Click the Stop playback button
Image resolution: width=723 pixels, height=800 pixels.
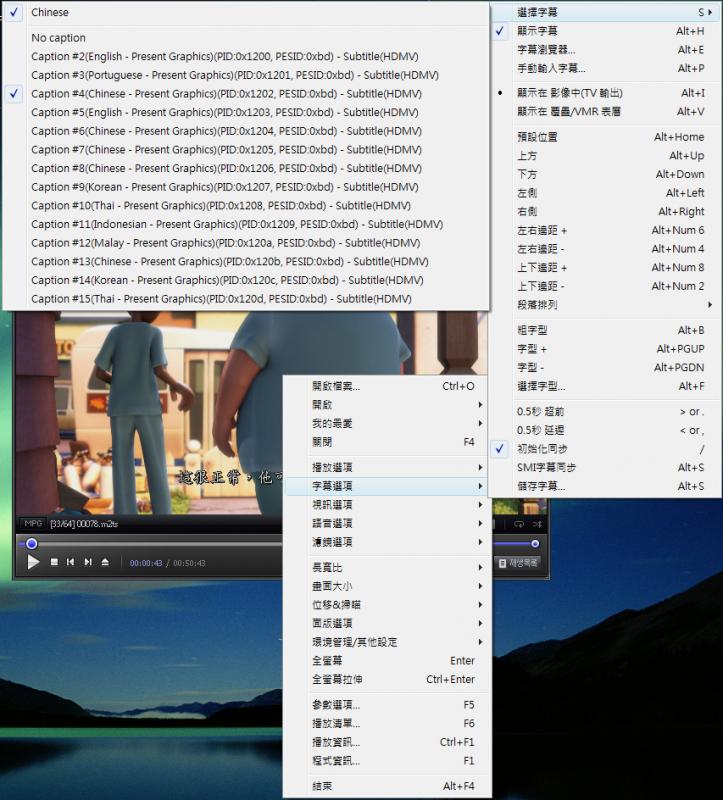point(54,562)
